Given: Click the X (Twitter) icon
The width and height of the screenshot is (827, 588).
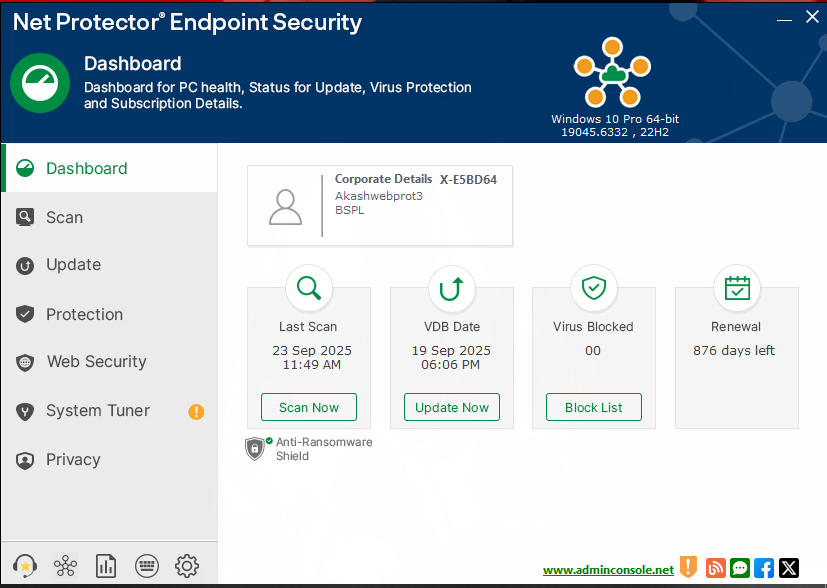Looking at the screenshot, I should (789, 568).
